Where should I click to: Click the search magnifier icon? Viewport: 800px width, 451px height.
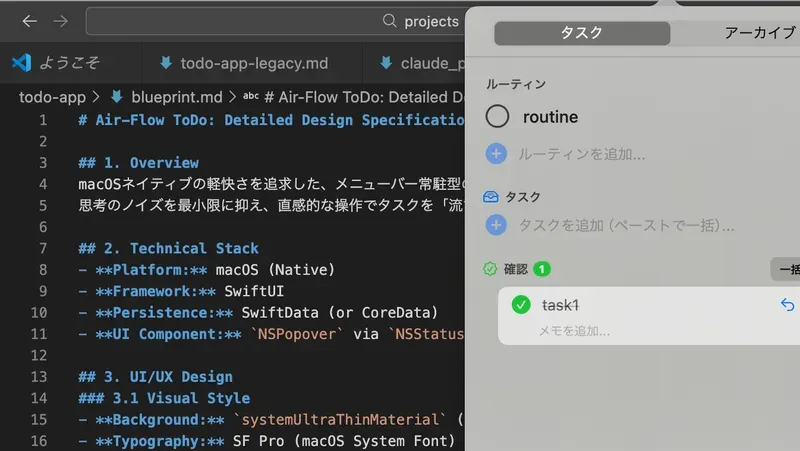[389, 21]
